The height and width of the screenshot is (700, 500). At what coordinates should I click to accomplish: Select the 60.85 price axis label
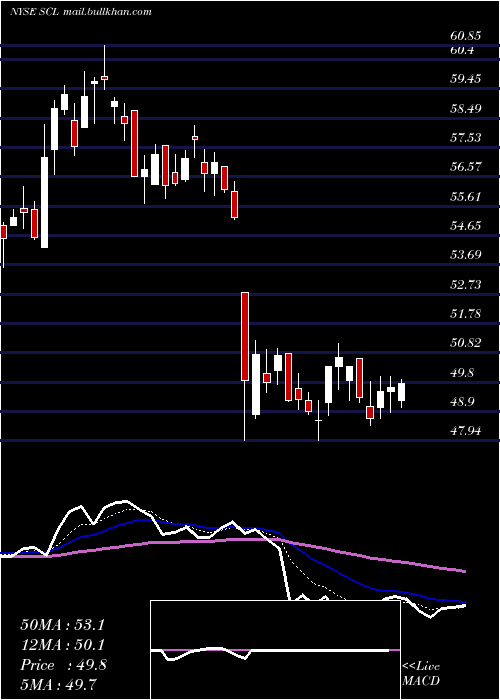466,37
